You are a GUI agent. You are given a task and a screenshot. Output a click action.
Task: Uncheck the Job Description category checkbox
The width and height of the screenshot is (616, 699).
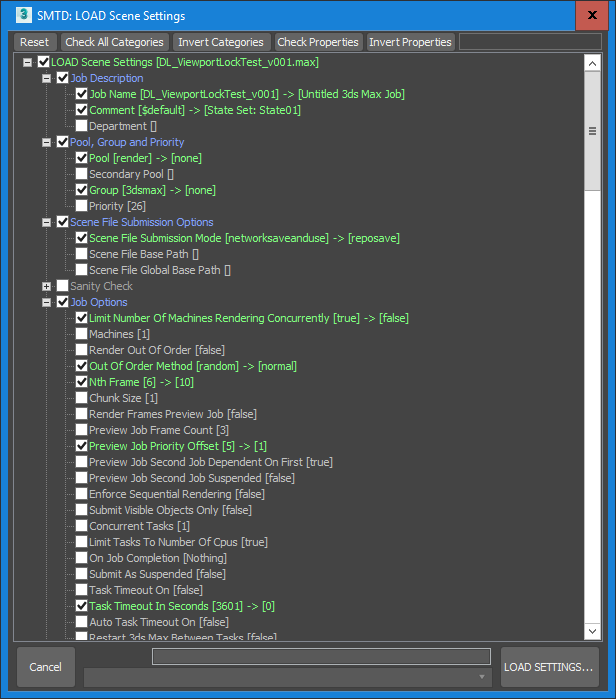(x=63, y=78)
